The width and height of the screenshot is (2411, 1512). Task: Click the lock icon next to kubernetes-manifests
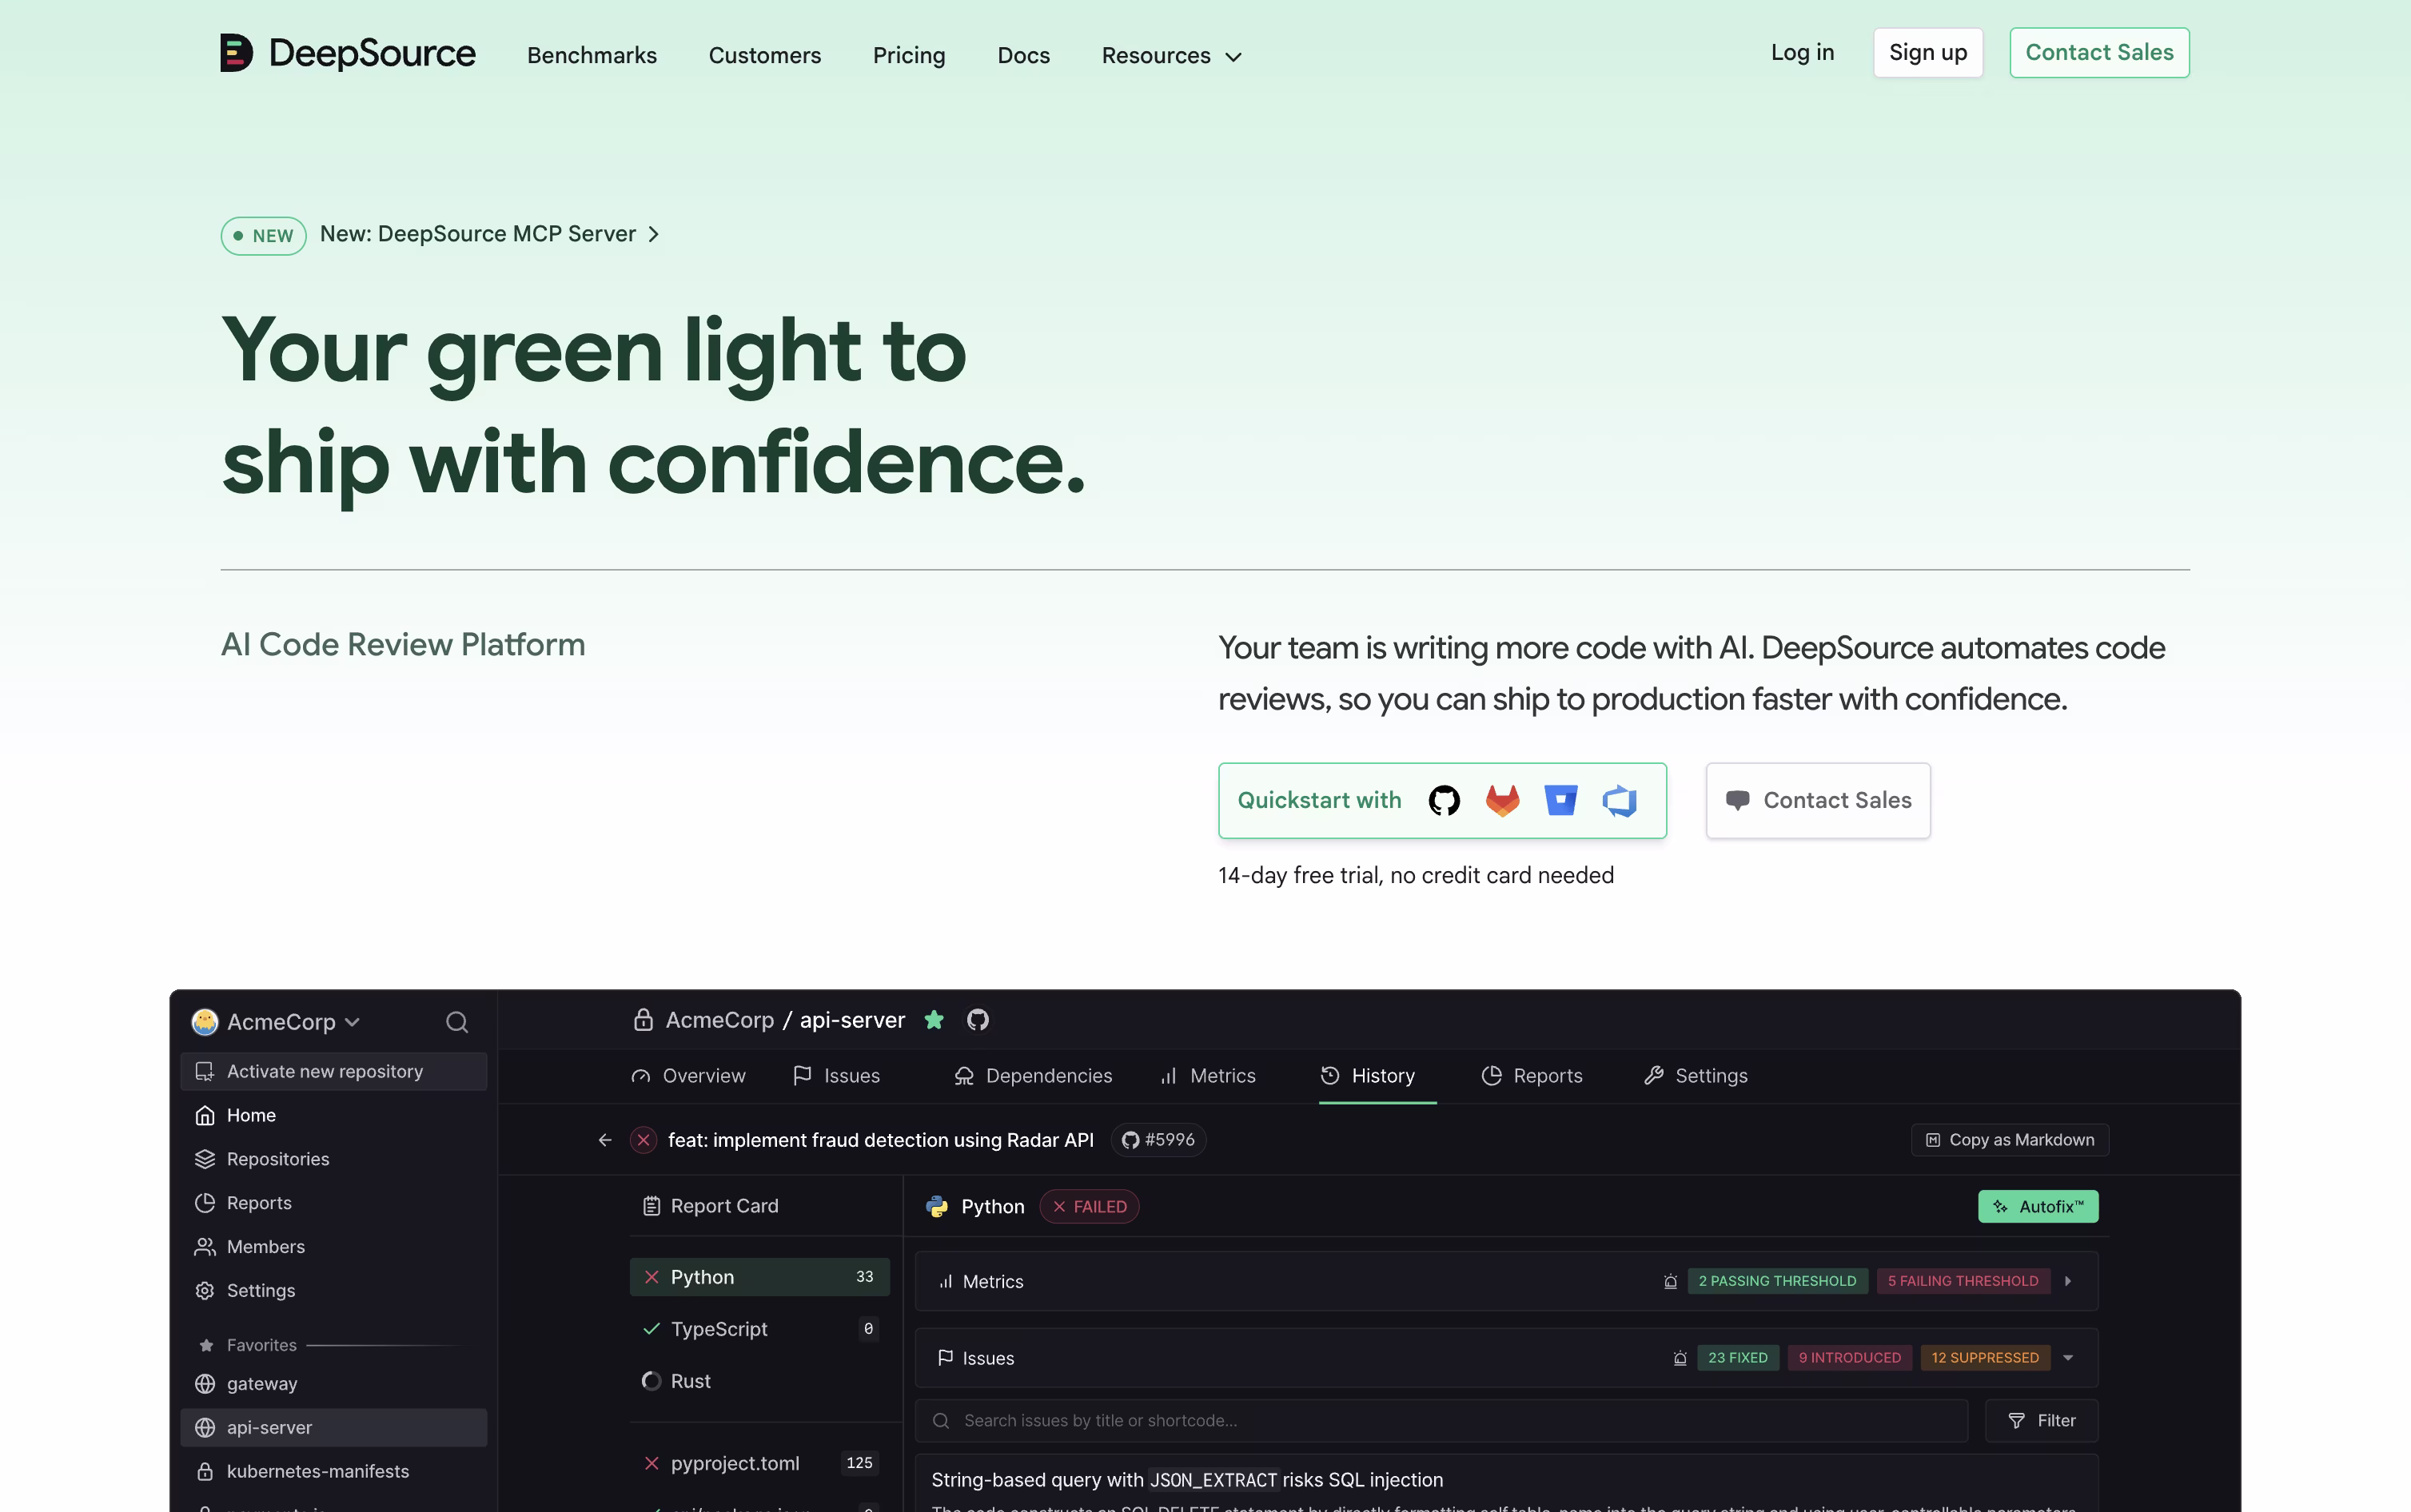click(x=205, y=1472)
